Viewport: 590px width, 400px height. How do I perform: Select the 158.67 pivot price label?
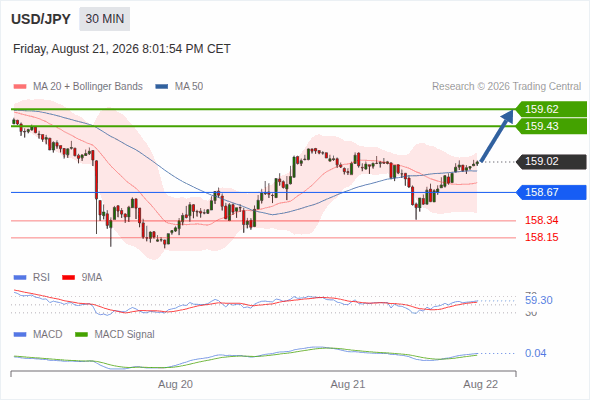pyautogui.click(x=551, y=192)
